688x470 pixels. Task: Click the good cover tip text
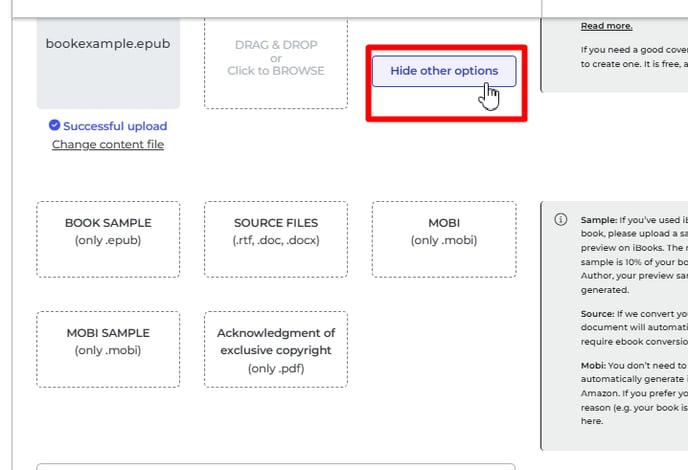[634, 57]
